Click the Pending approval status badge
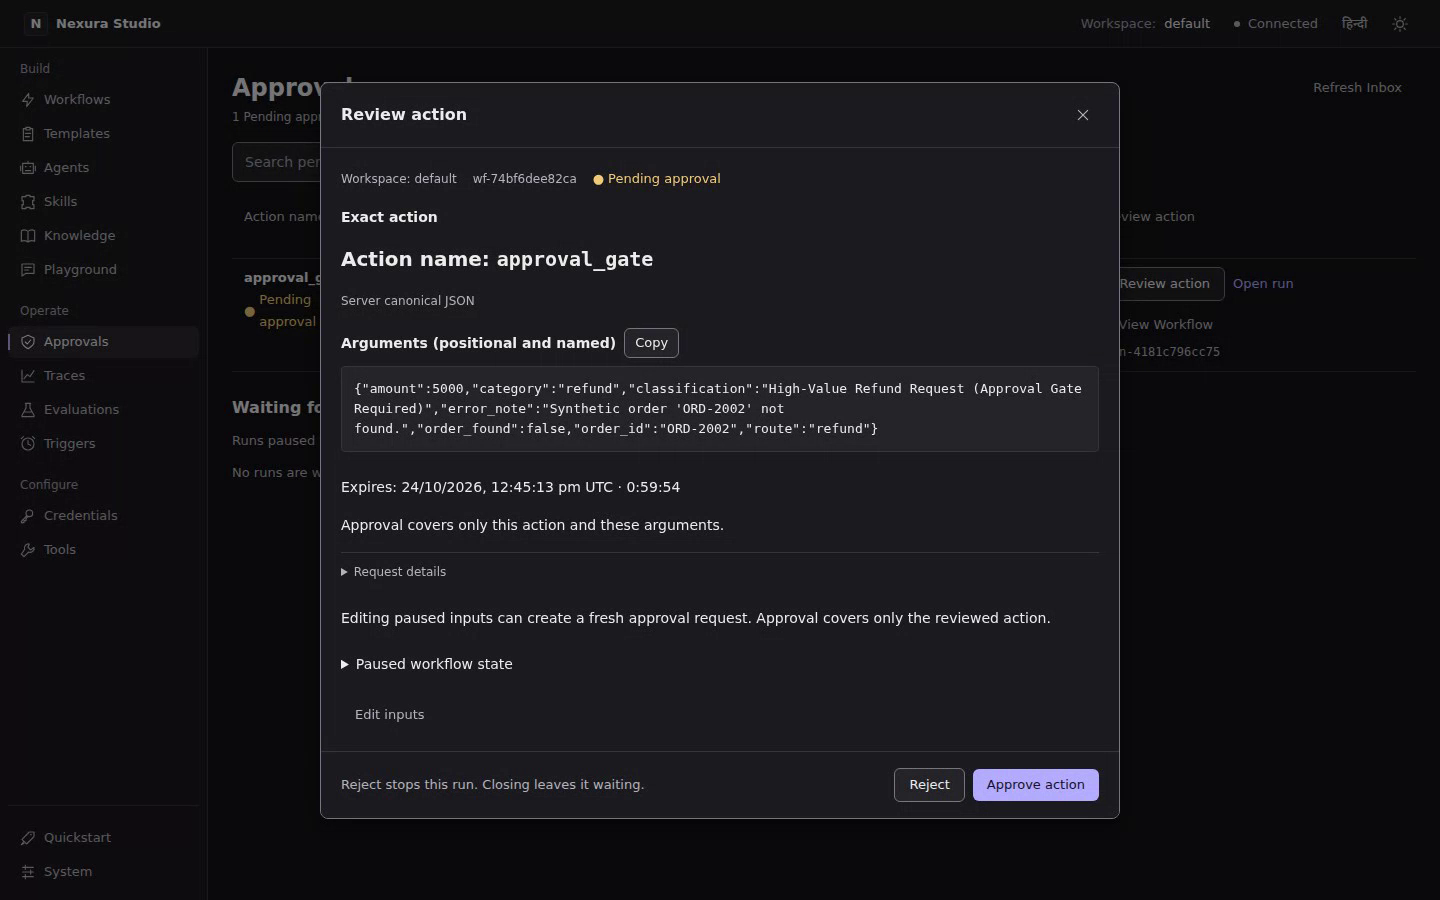This screenshot has height=900, width=1440. [x=657, y=179]
